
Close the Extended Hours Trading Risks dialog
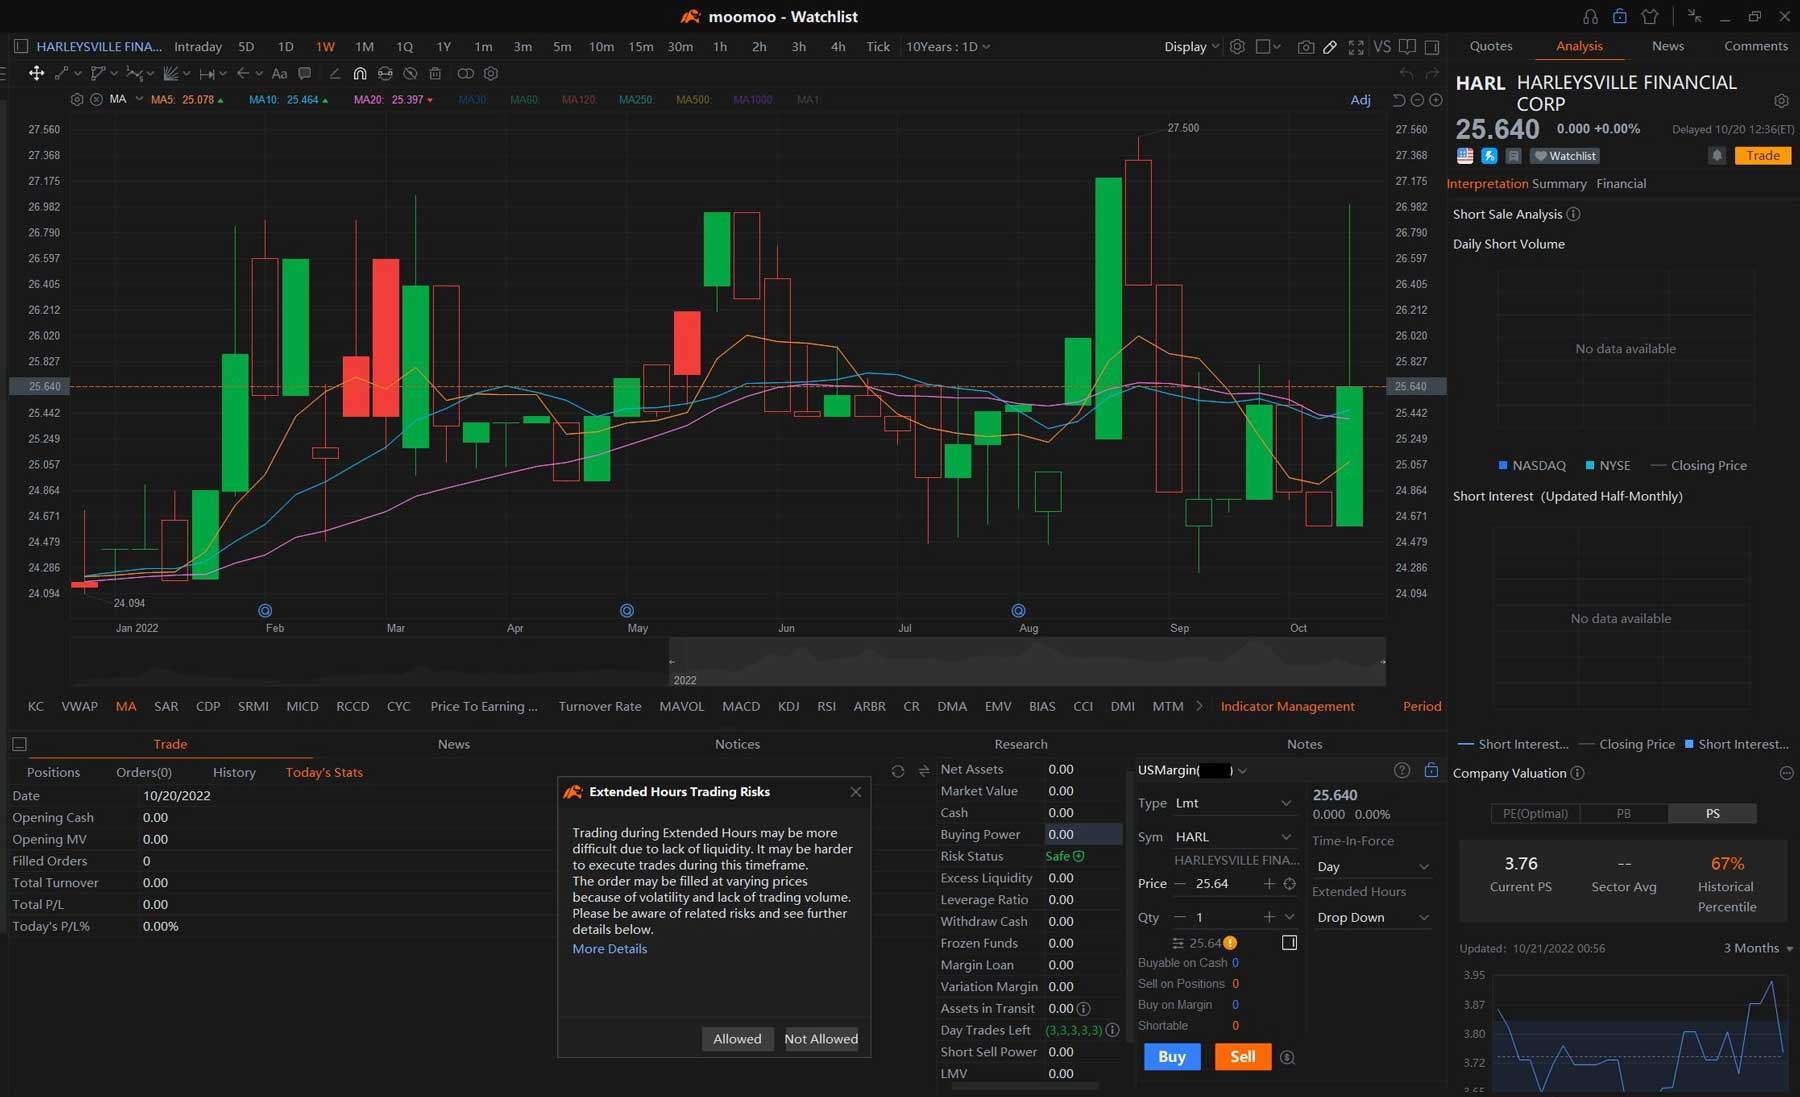856,792
